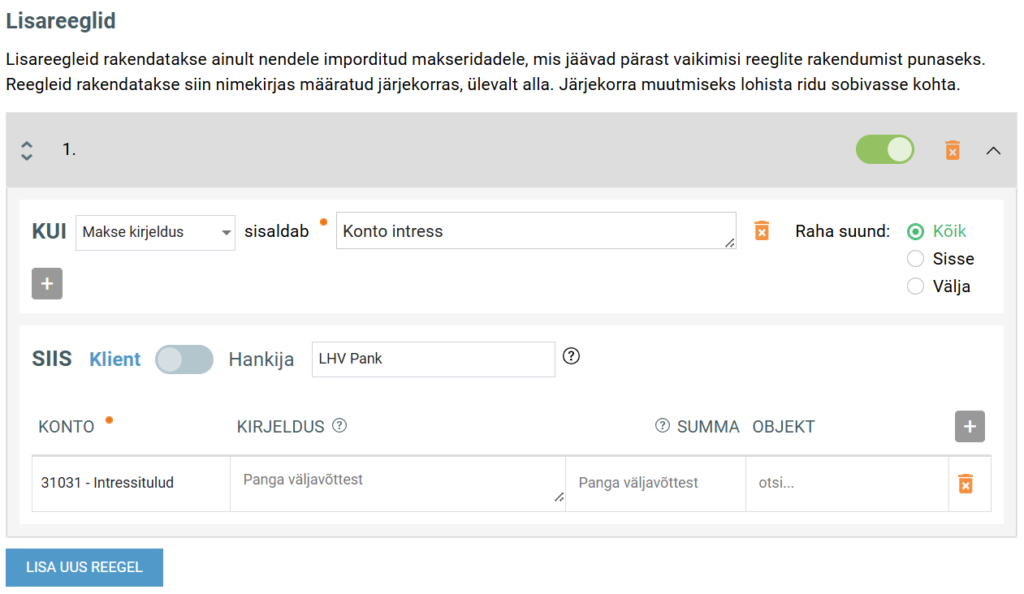This screenshot has width=1024, height=594.
Task: Click the 'Konto intress' text field
Action: [535, 231]
